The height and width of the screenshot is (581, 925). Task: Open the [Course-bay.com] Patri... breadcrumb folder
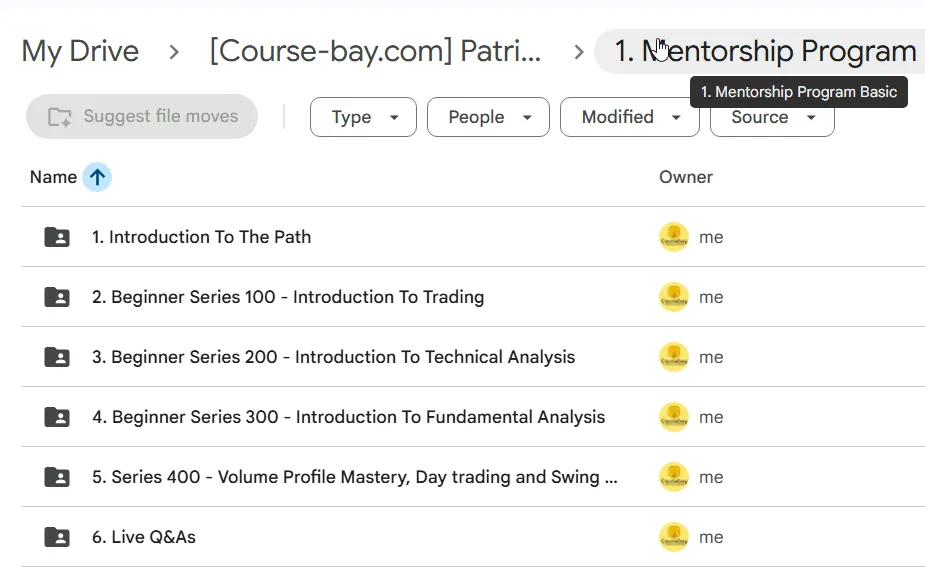pyautogui.click(x=375, y=51)
